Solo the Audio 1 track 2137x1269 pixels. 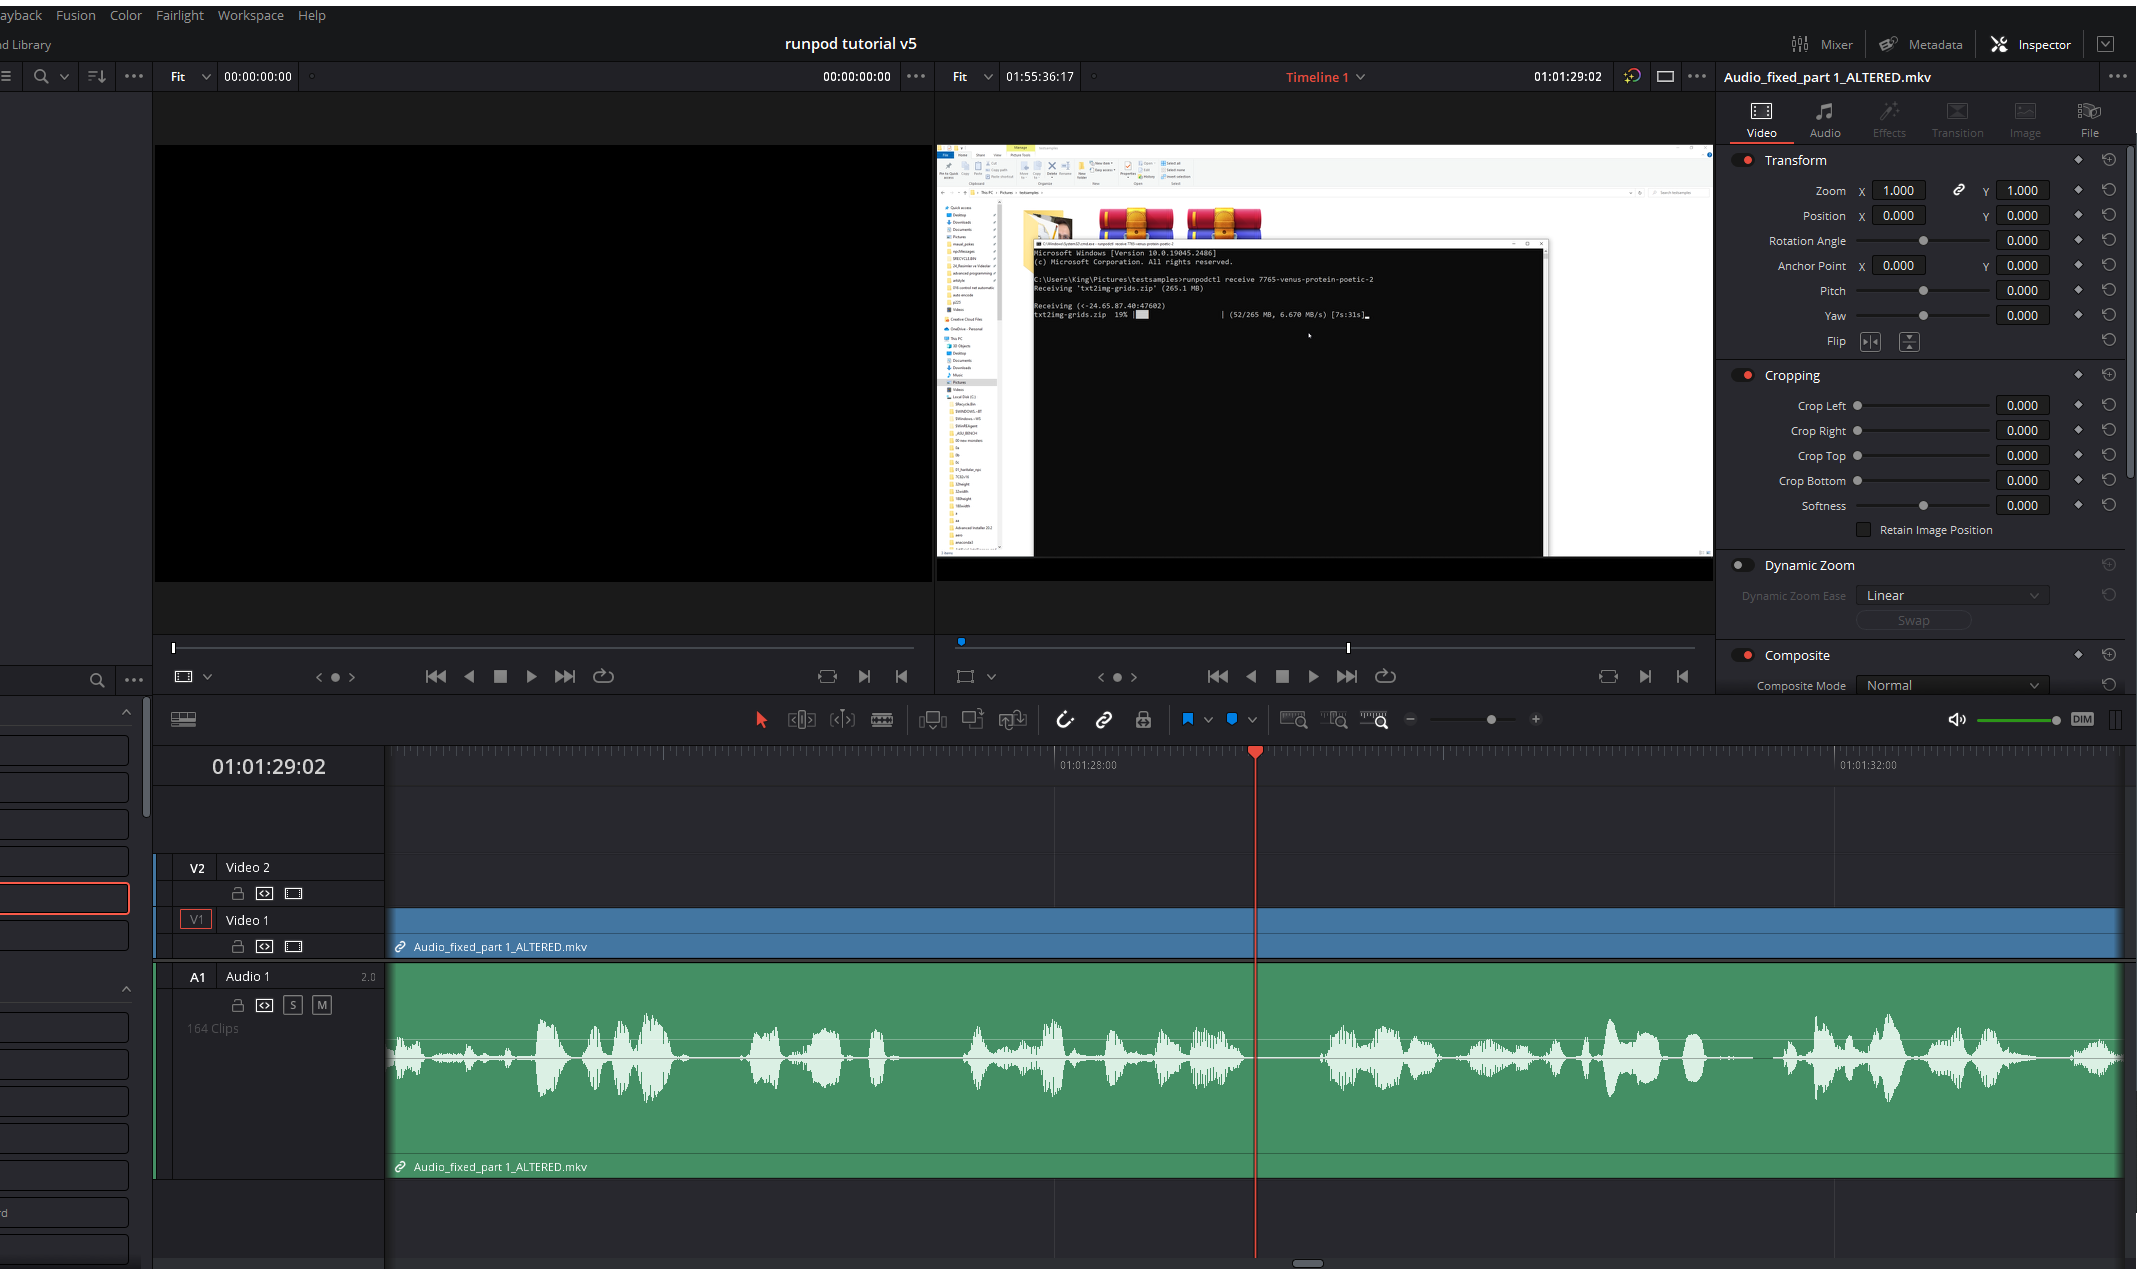[x=292, y=1005]
